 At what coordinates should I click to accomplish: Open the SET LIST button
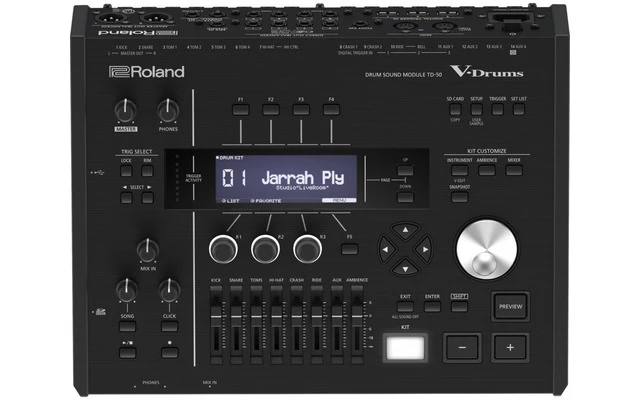519,109
